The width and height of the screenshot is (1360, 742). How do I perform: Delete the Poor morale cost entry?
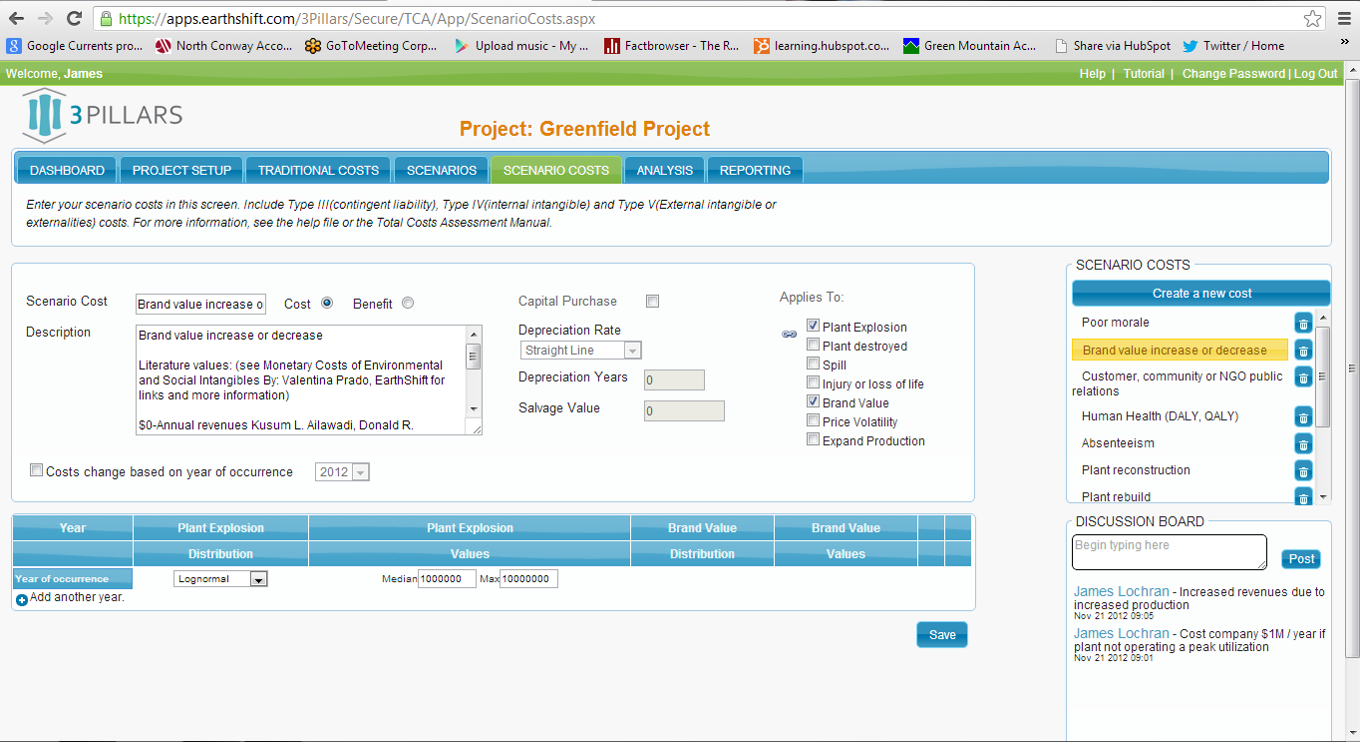tap(1303, 323)
